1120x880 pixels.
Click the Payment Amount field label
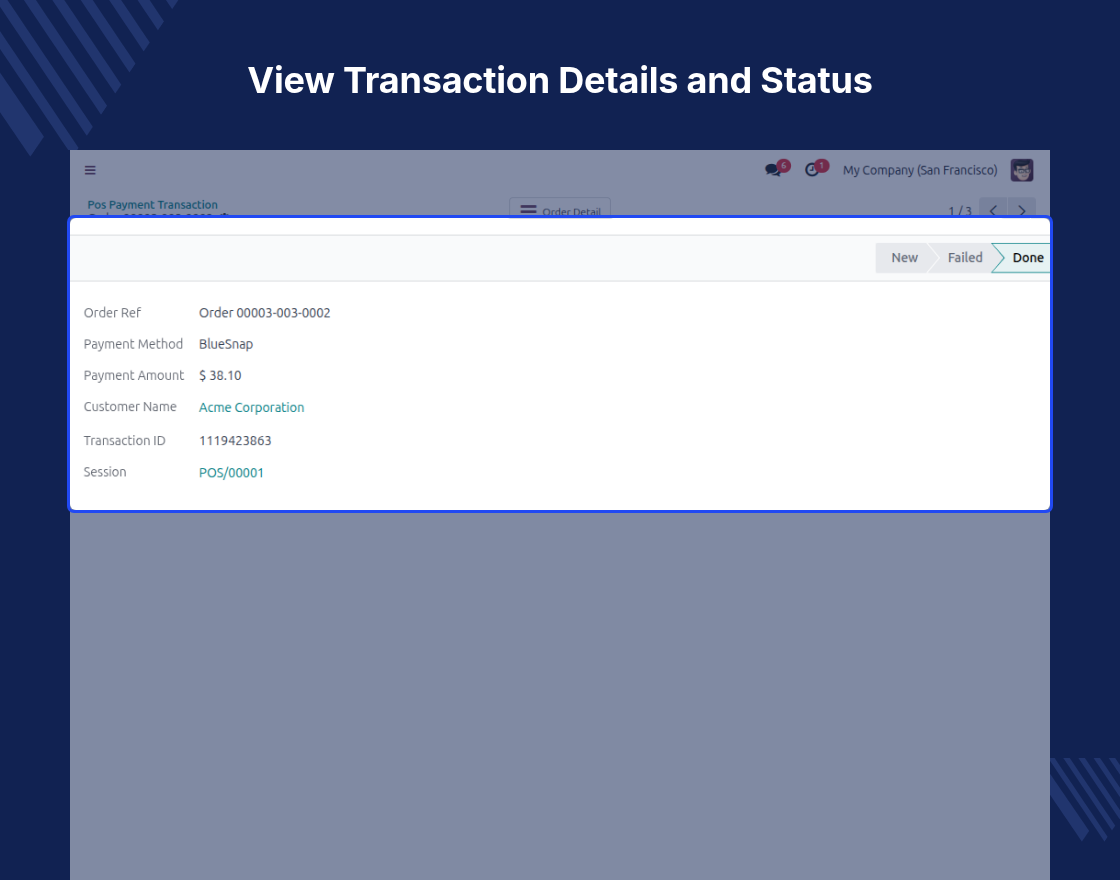134,376
